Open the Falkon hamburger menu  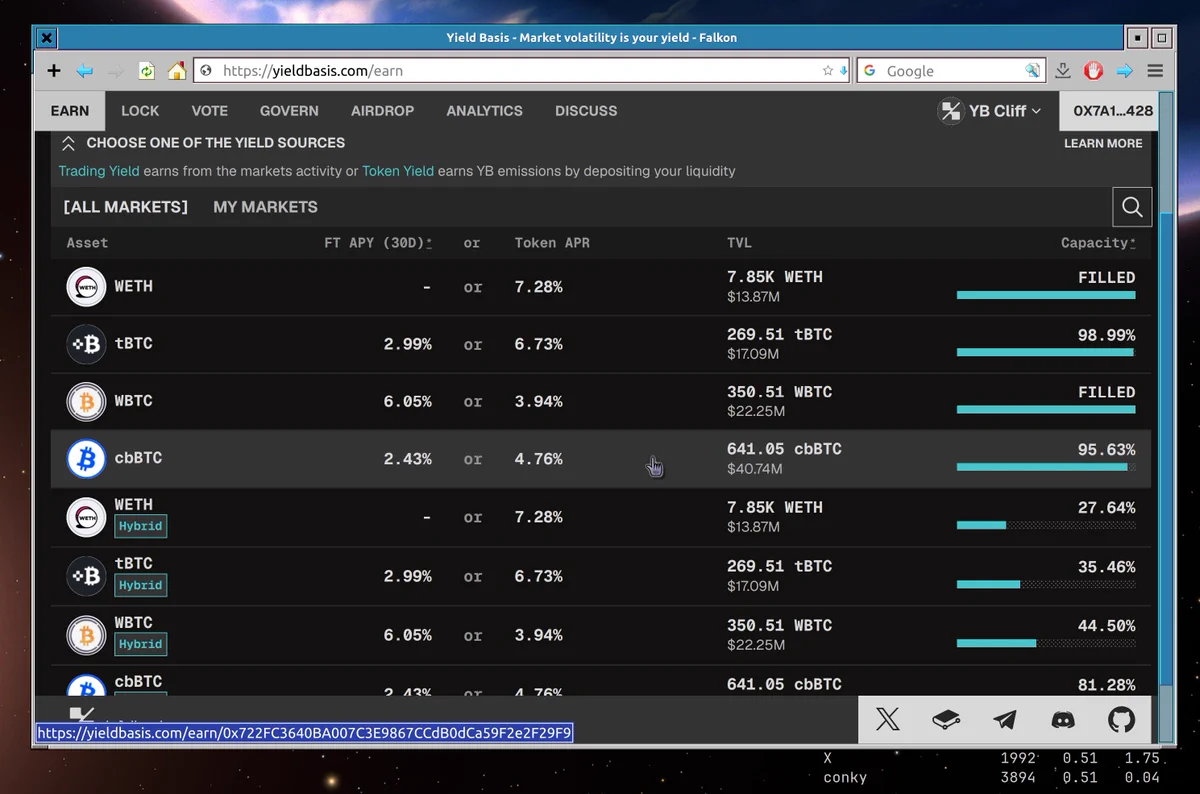(1155, 71)
